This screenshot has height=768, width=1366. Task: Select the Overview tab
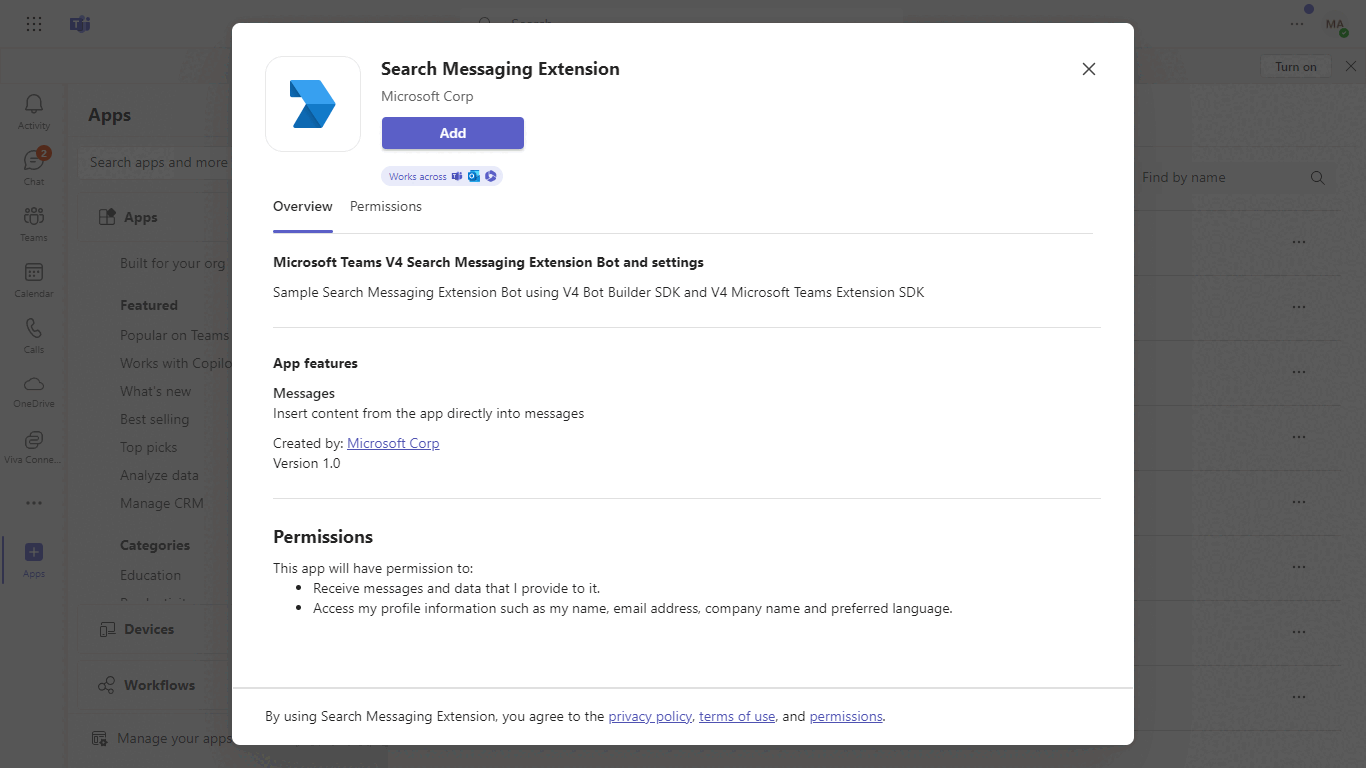point(302,206)
